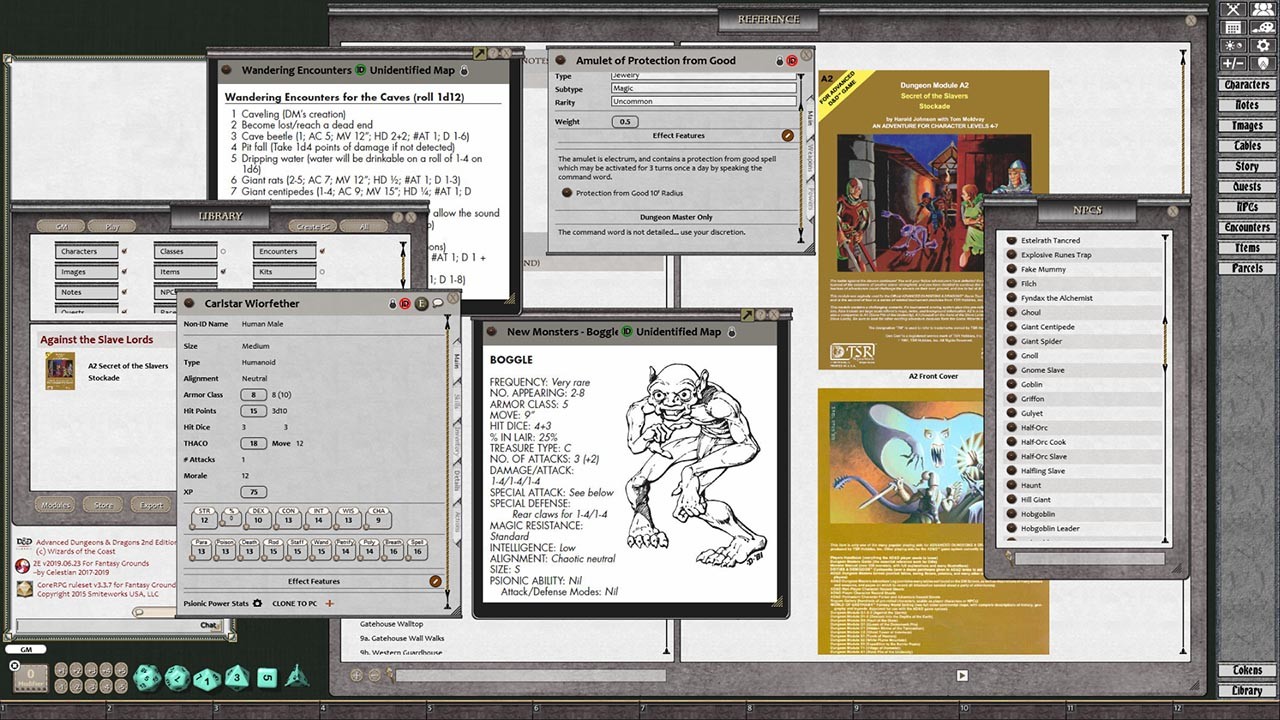Open the GM identity dropdown above the chat entry
Viewport: 1280px width, 720px height.
[26, 649]
